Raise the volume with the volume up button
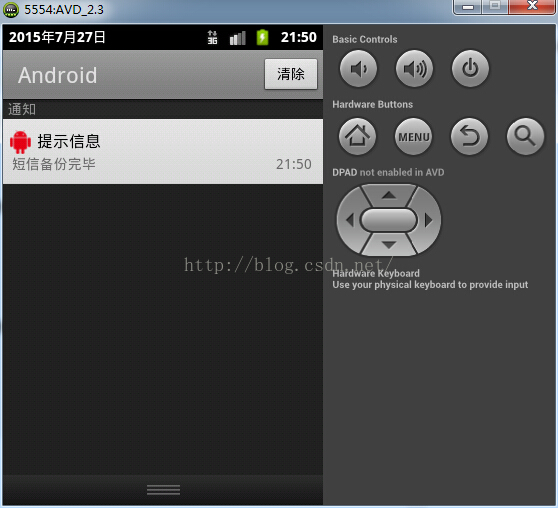The width and height of the screenshot is (558, 508). point(414,68)
